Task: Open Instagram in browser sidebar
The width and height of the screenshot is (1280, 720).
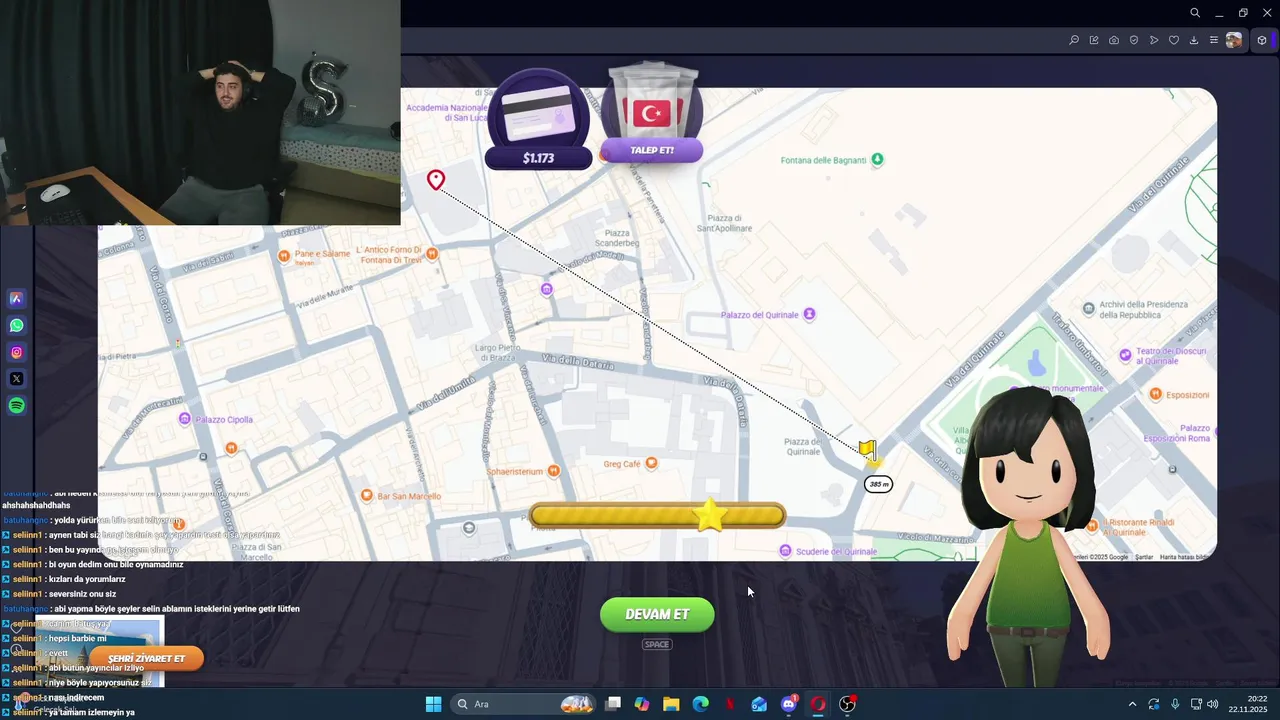Action: point(16,352)
